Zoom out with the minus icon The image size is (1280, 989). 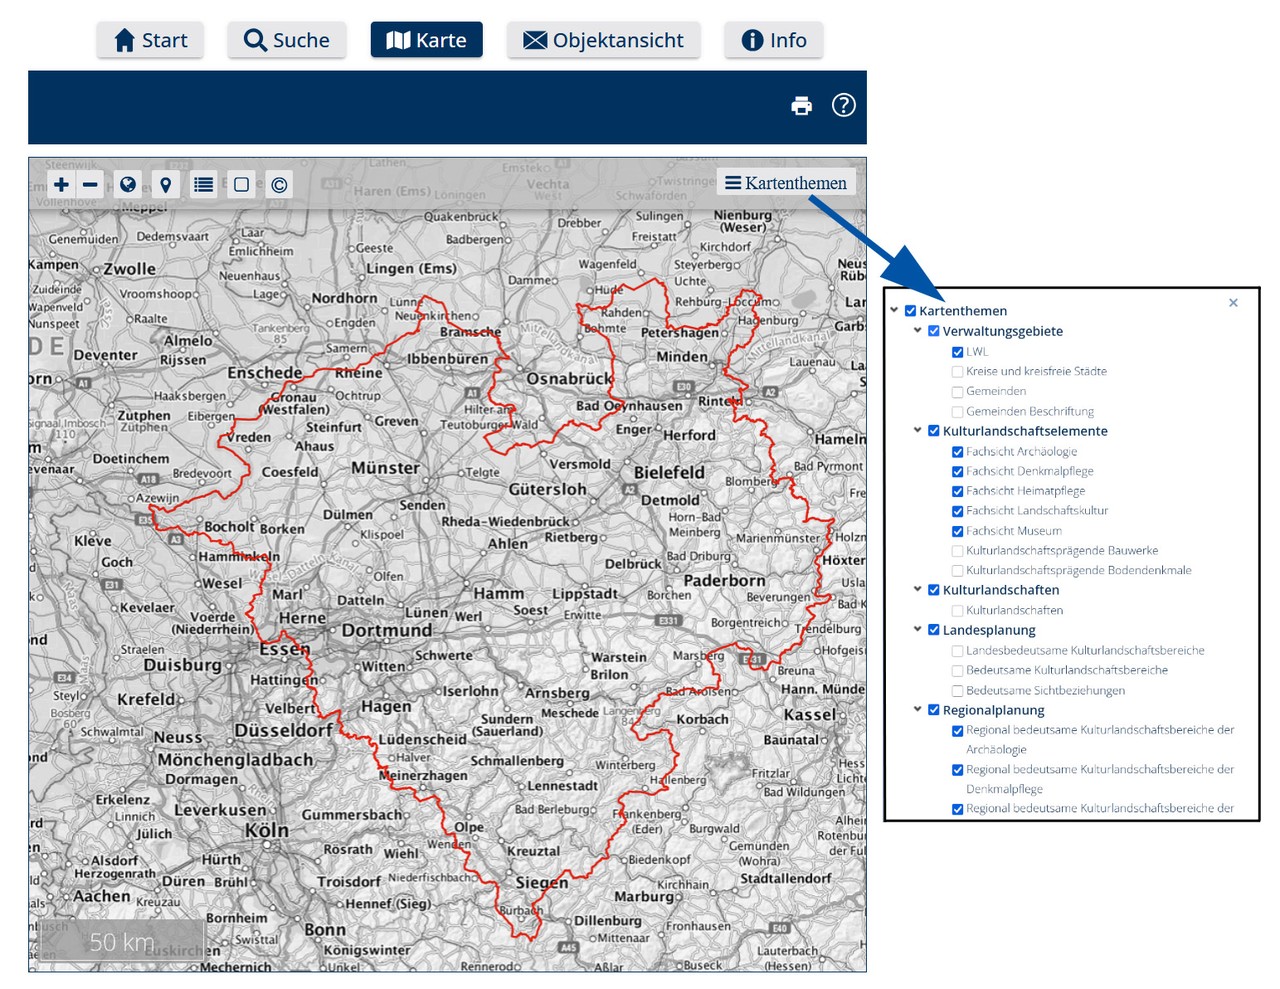tap(90, 184)
